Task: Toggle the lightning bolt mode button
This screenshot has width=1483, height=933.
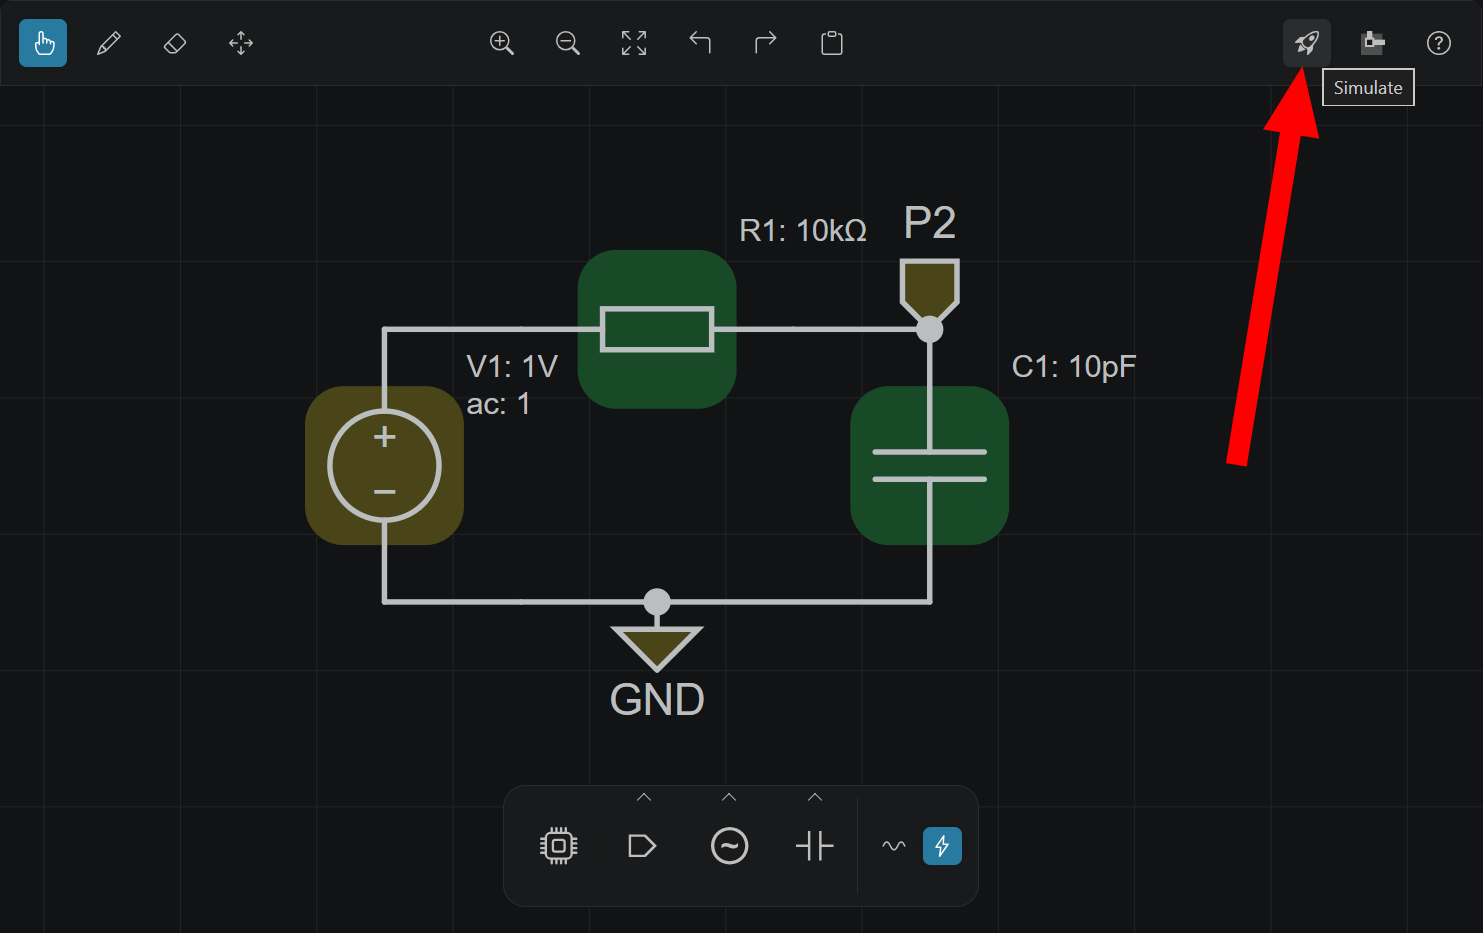Action: coord(942,846)
